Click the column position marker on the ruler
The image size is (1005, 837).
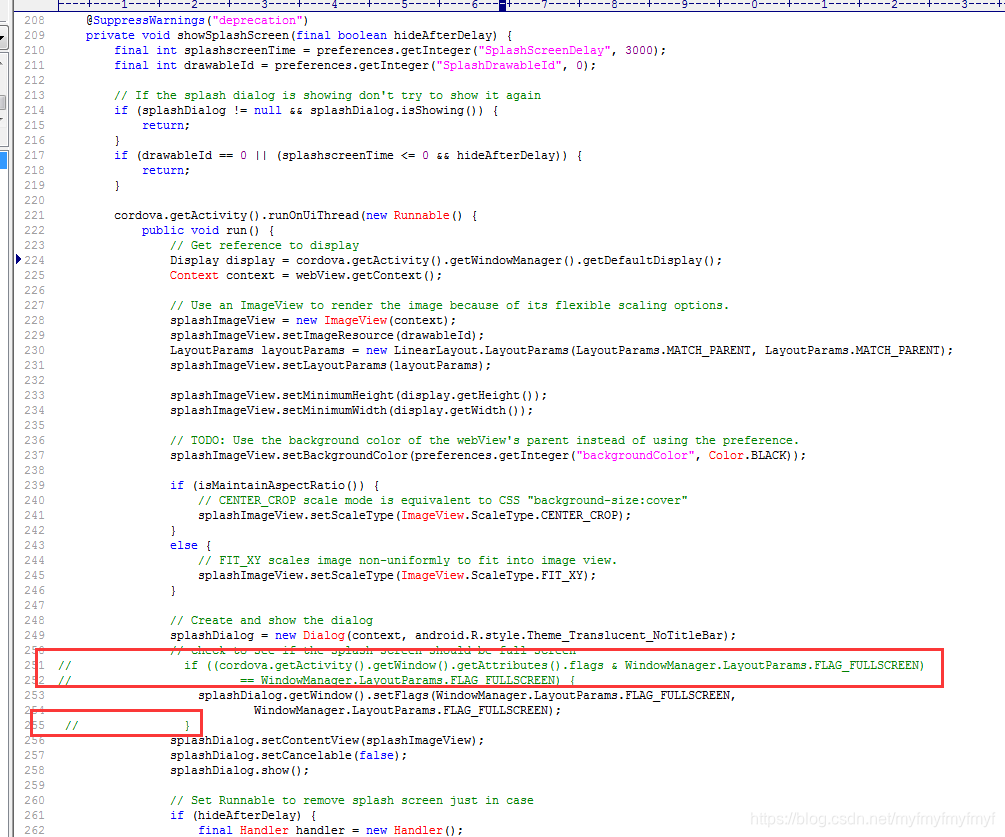pos(503,5)
